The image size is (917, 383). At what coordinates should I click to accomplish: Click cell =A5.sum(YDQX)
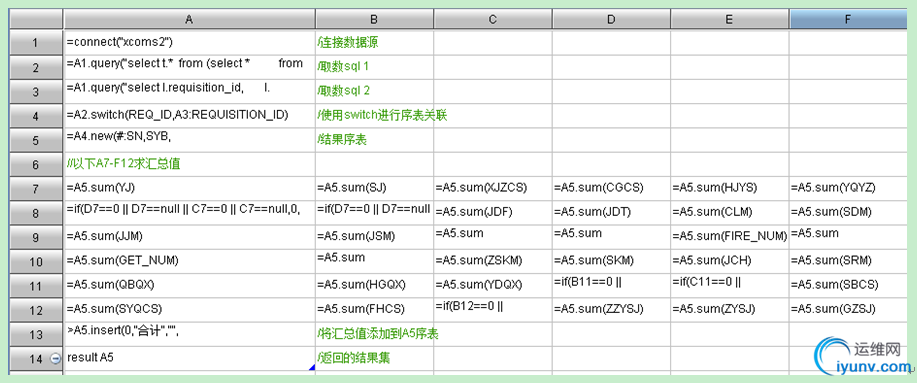tap(493, 285)
